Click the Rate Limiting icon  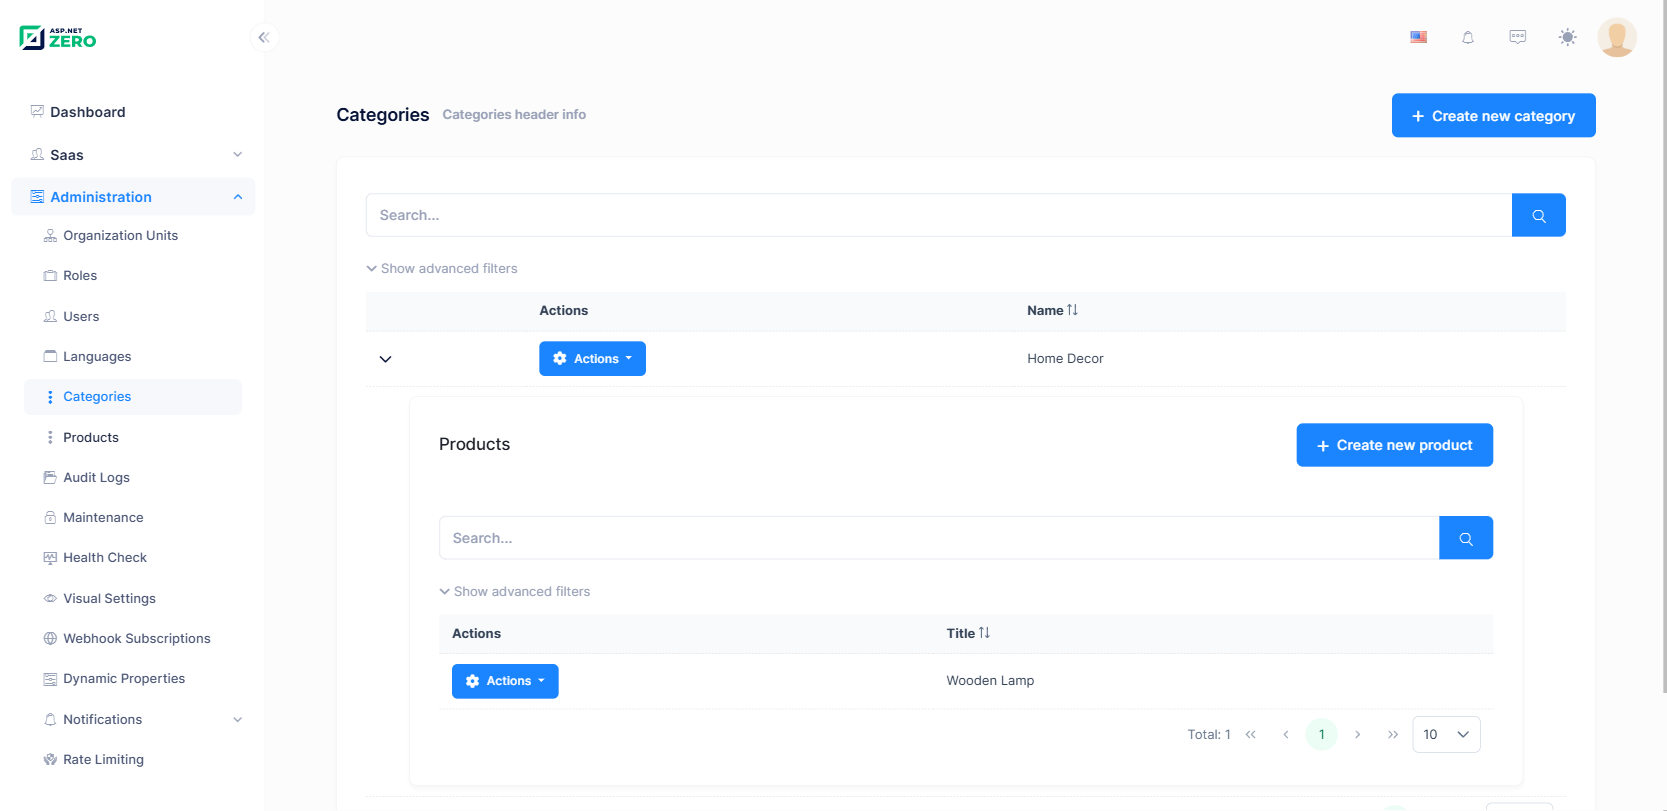[50, 760]
